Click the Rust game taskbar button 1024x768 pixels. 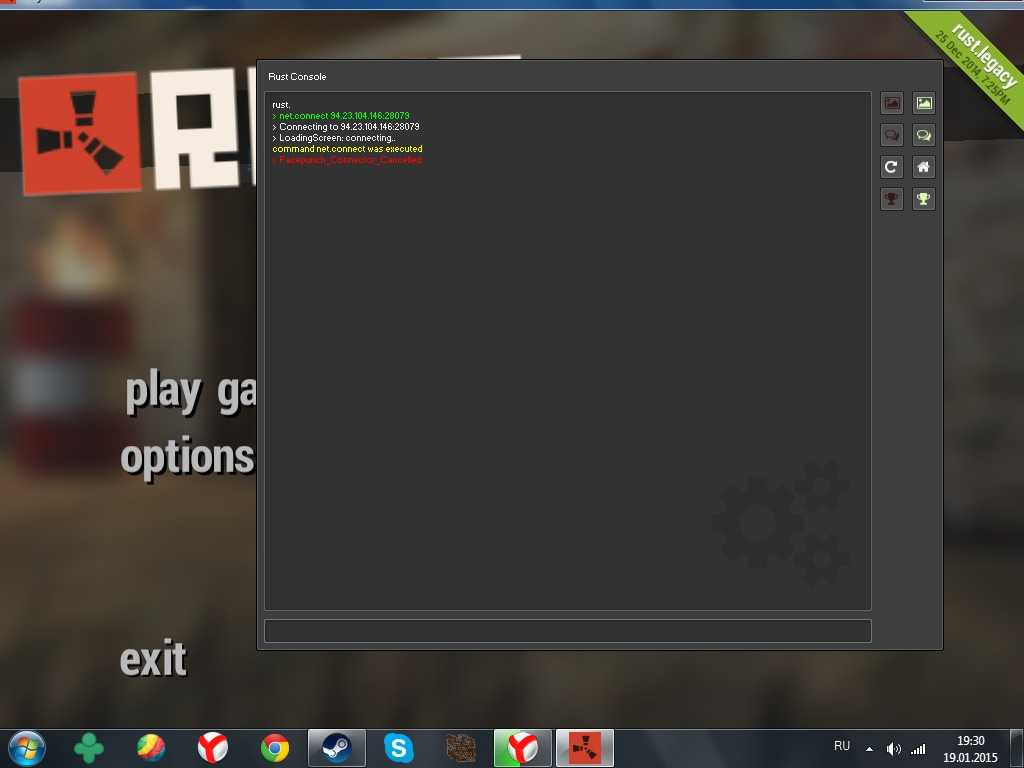pyautogui.click(x=585, y=748)
